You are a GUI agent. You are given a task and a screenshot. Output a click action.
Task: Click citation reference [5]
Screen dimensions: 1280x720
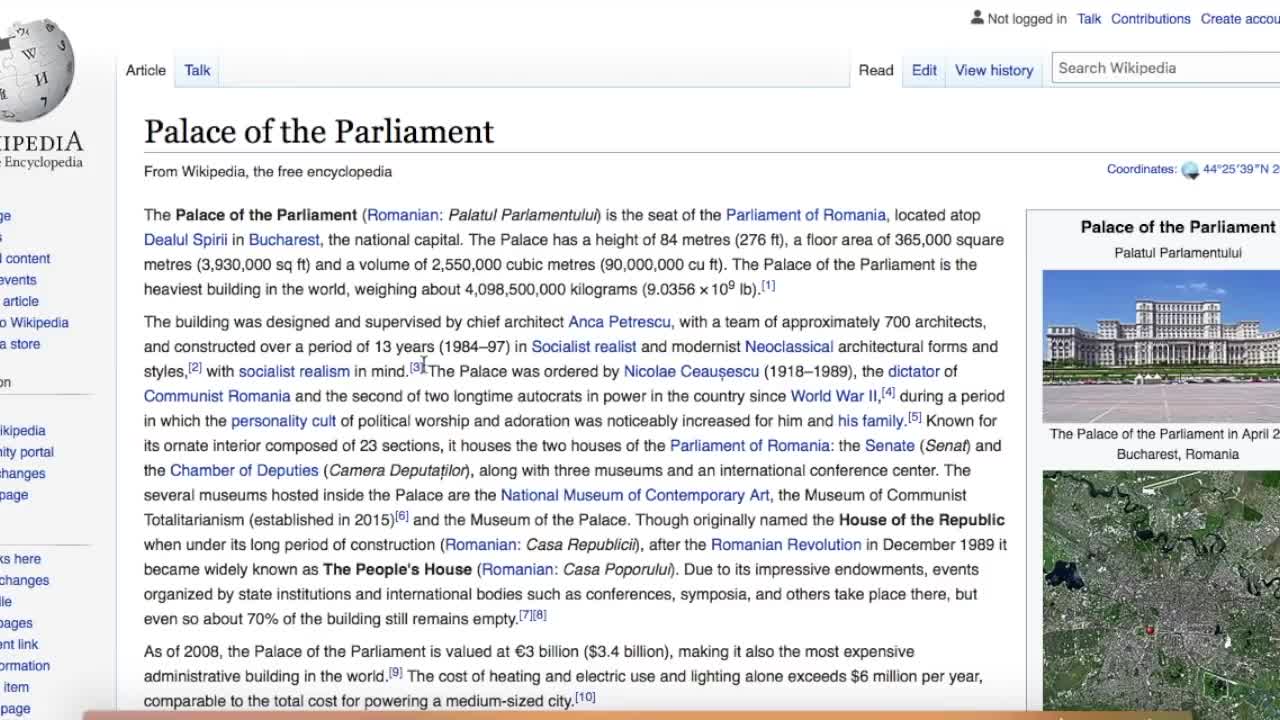click(x=915, y=418)
